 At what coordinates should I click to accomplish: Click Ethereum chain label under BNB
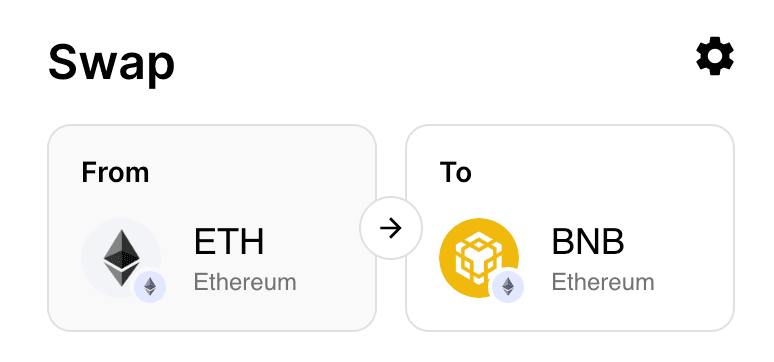pyautogui.click(x=603, y=282)
